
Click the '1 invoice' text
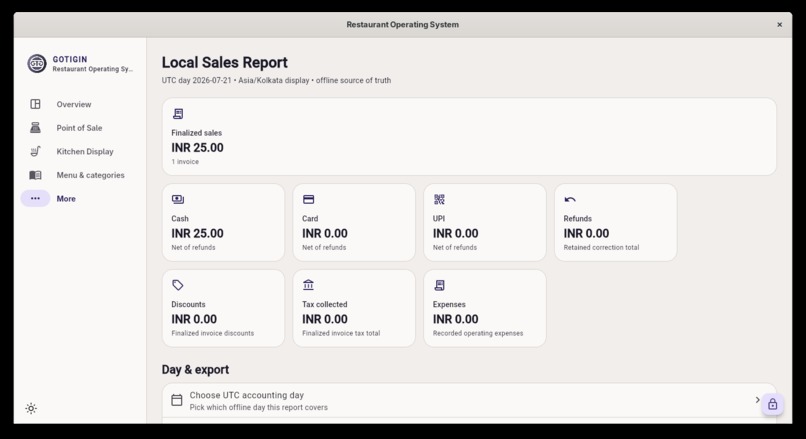click(x=185, y=162)
